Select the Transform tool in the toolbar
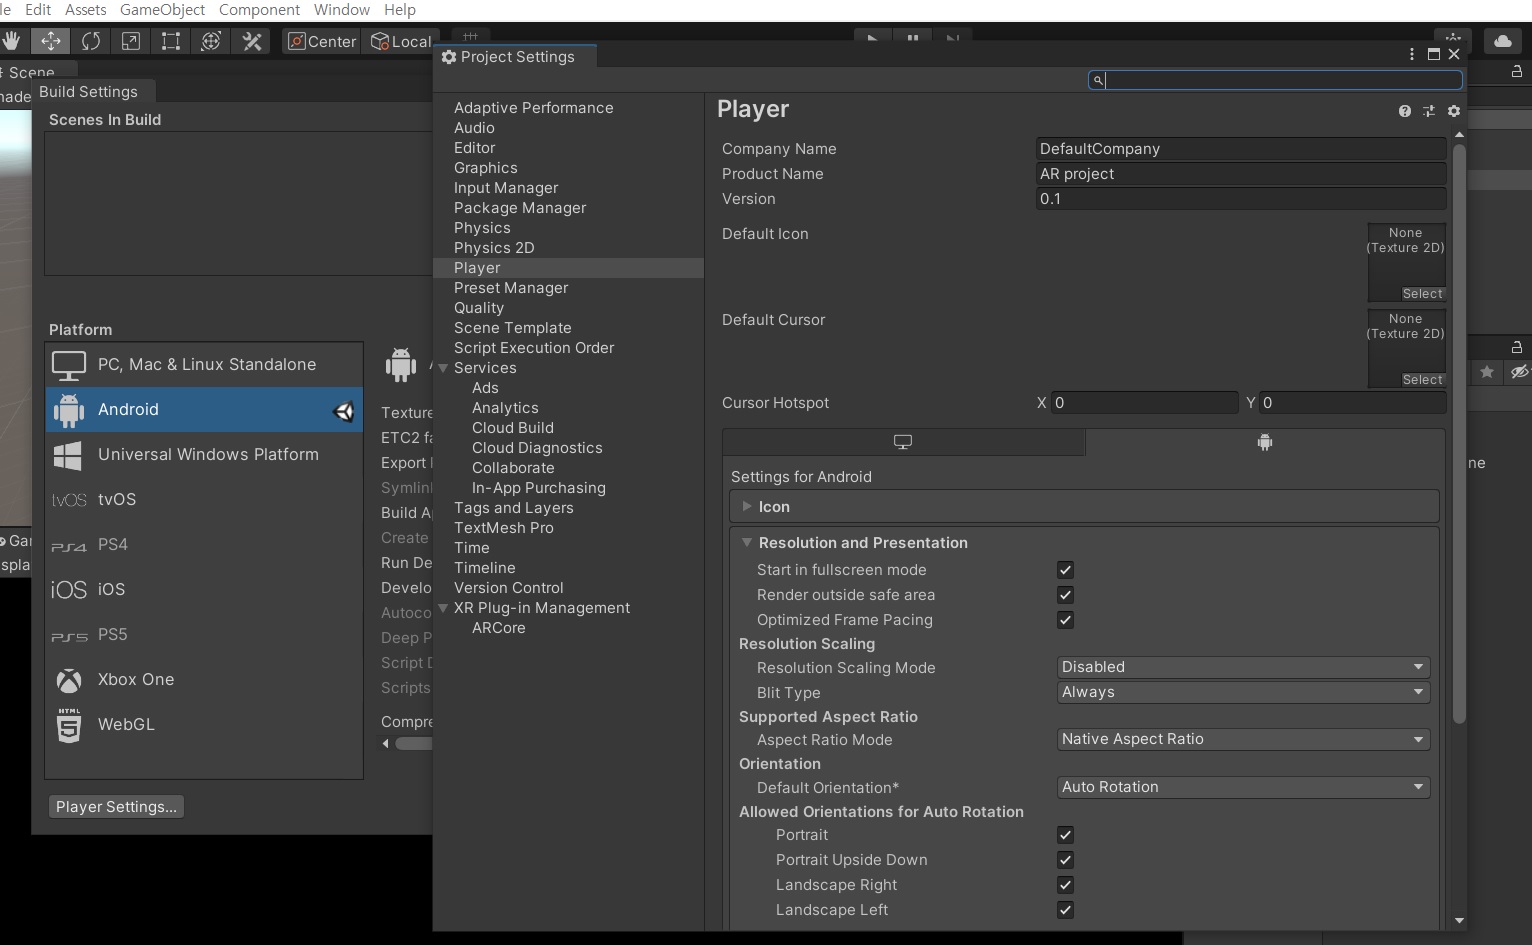Viewport: 1532px width, 945px height. click(x=211, y=41)
